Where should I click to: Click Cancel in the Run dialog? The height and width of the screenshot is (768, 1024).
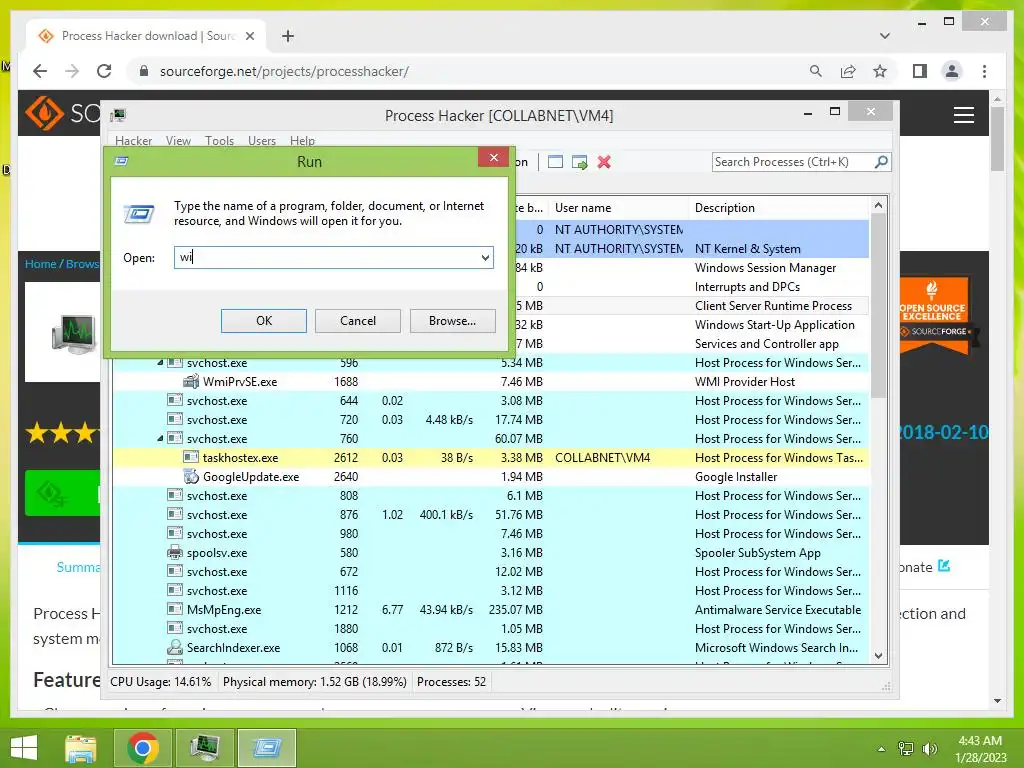coord(358,321)
